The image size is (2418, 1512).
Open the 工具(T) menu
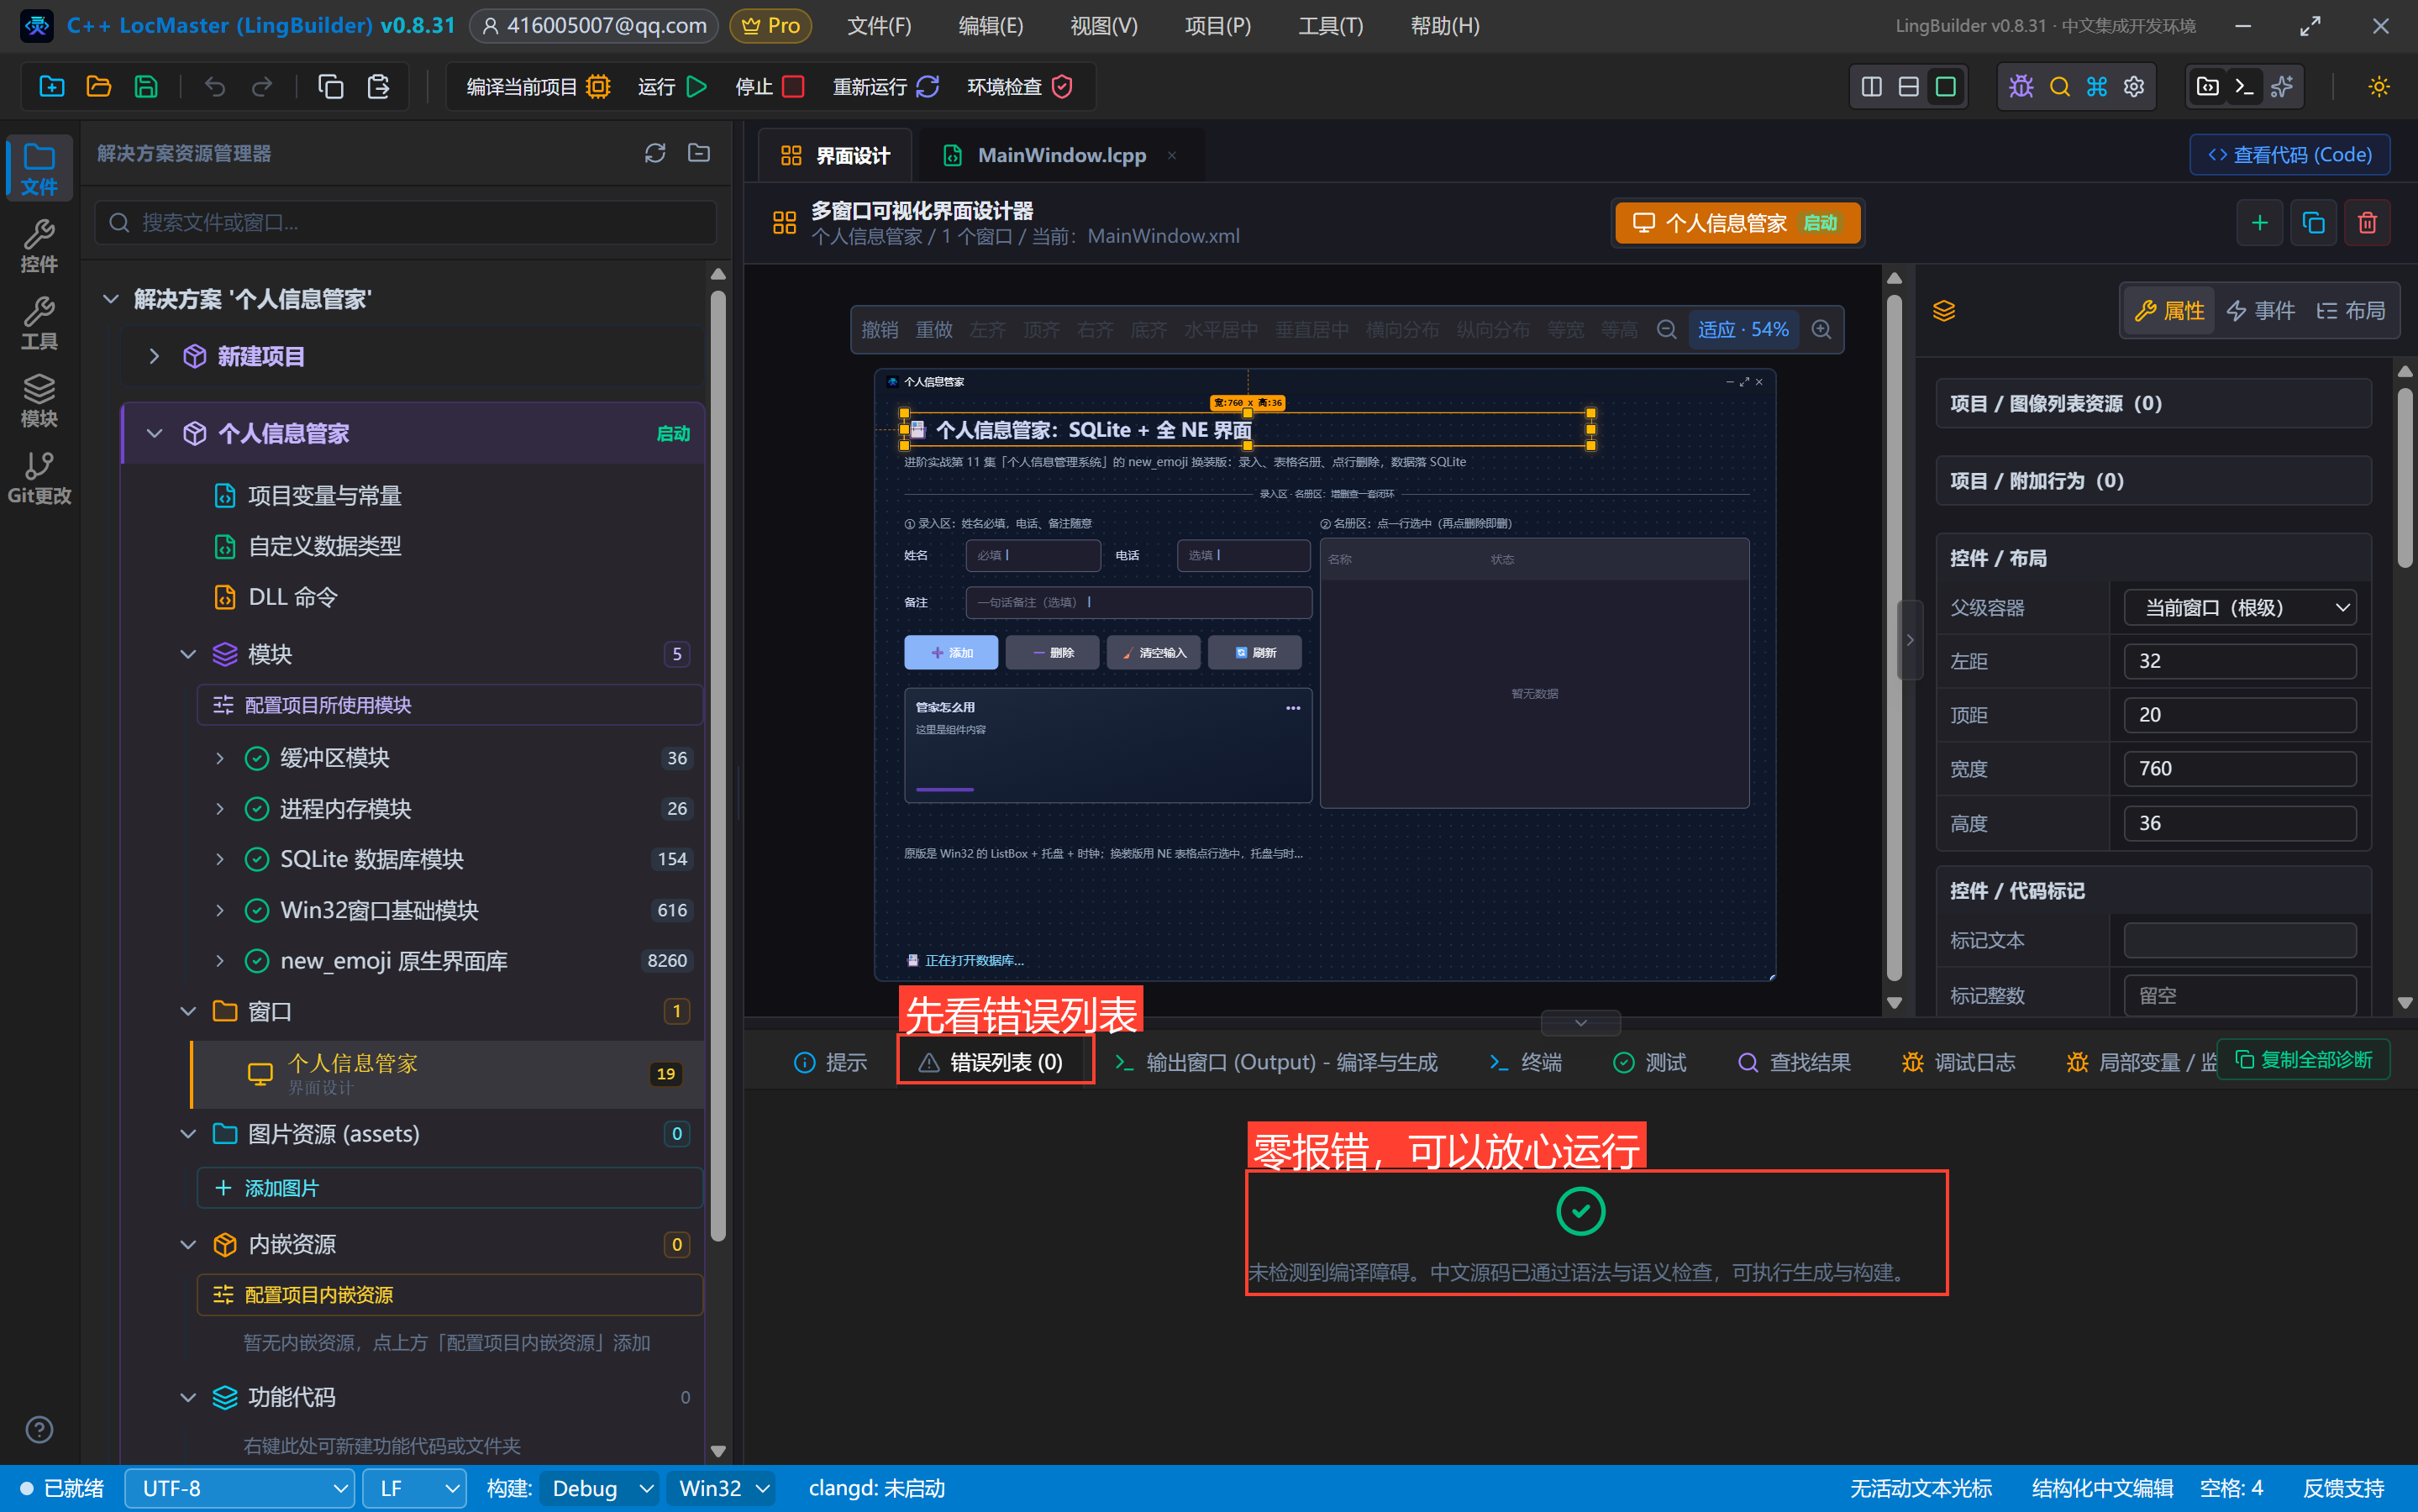click(1330, 26)
